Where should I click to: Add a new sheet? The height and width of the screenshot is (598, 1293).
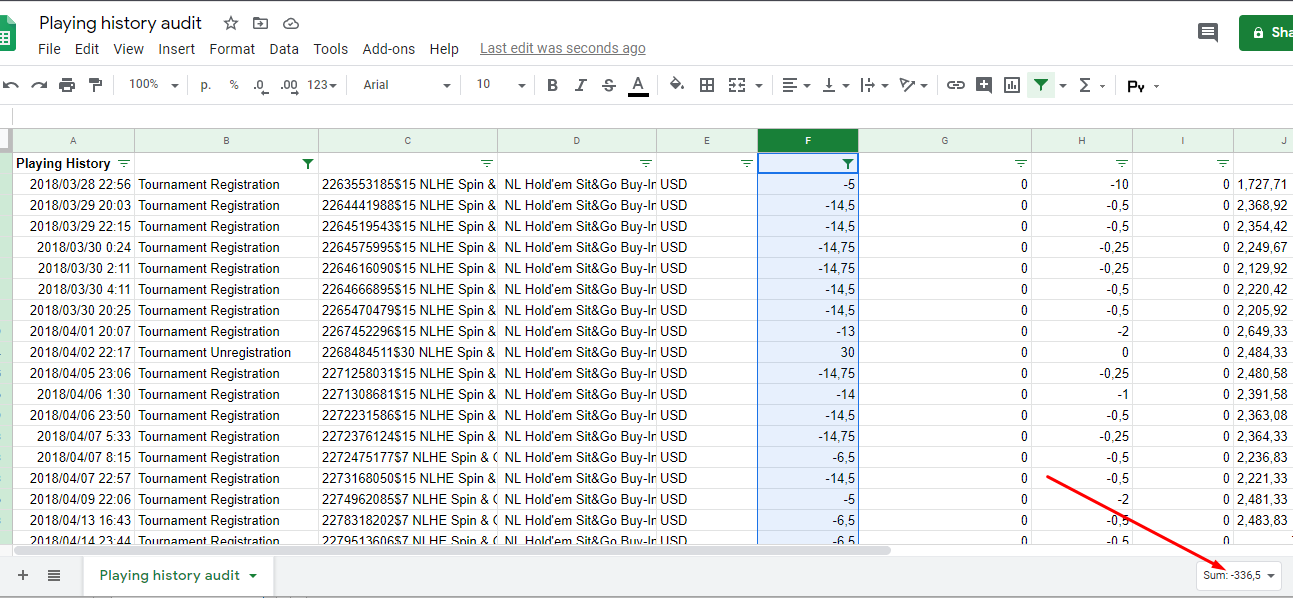coord(23,575)
